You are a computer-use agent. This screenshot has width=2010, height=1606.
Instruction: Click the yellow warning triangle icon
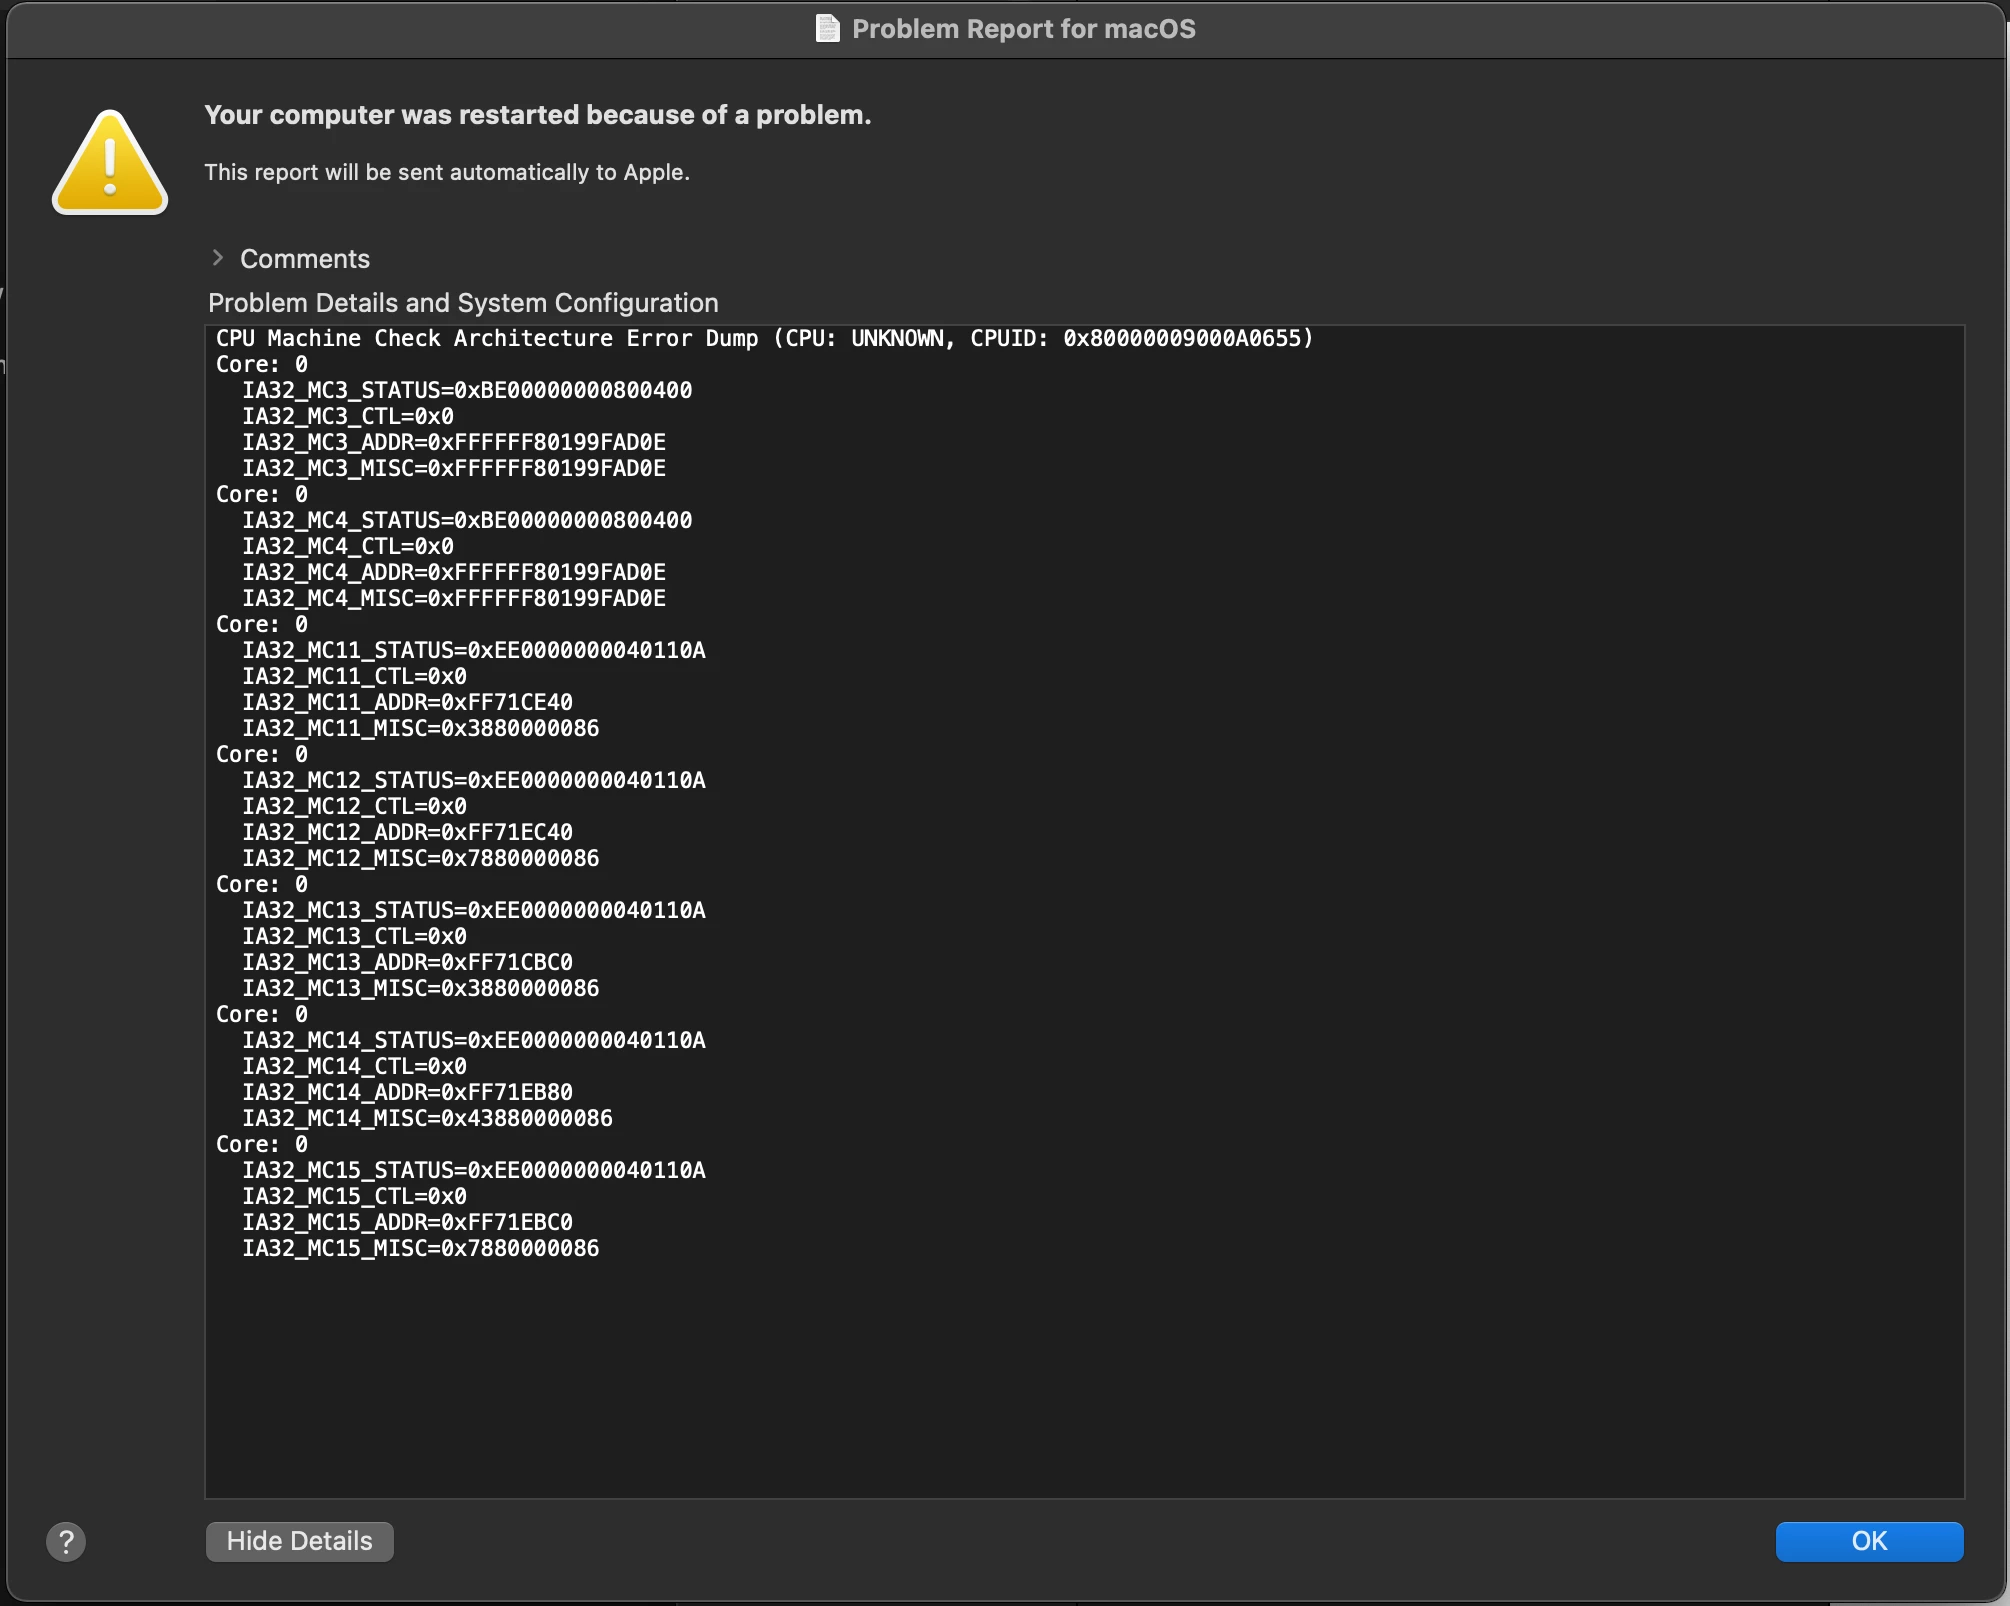[110, 164]
